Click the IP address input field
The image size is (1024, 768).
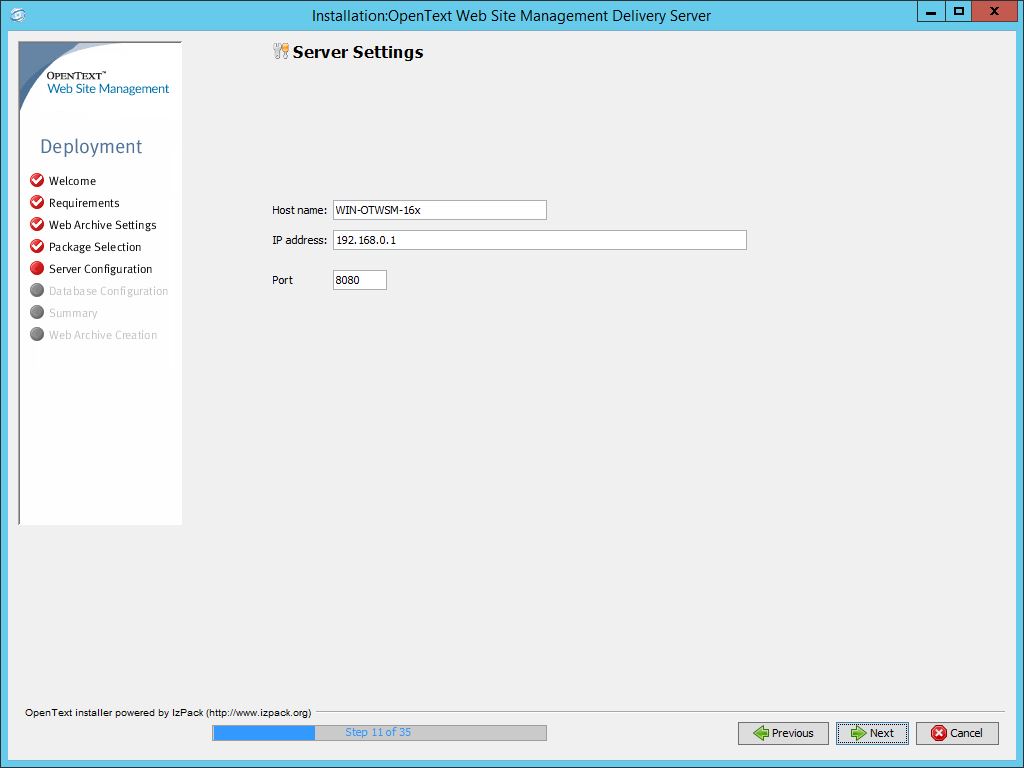(x=539, y=240)
